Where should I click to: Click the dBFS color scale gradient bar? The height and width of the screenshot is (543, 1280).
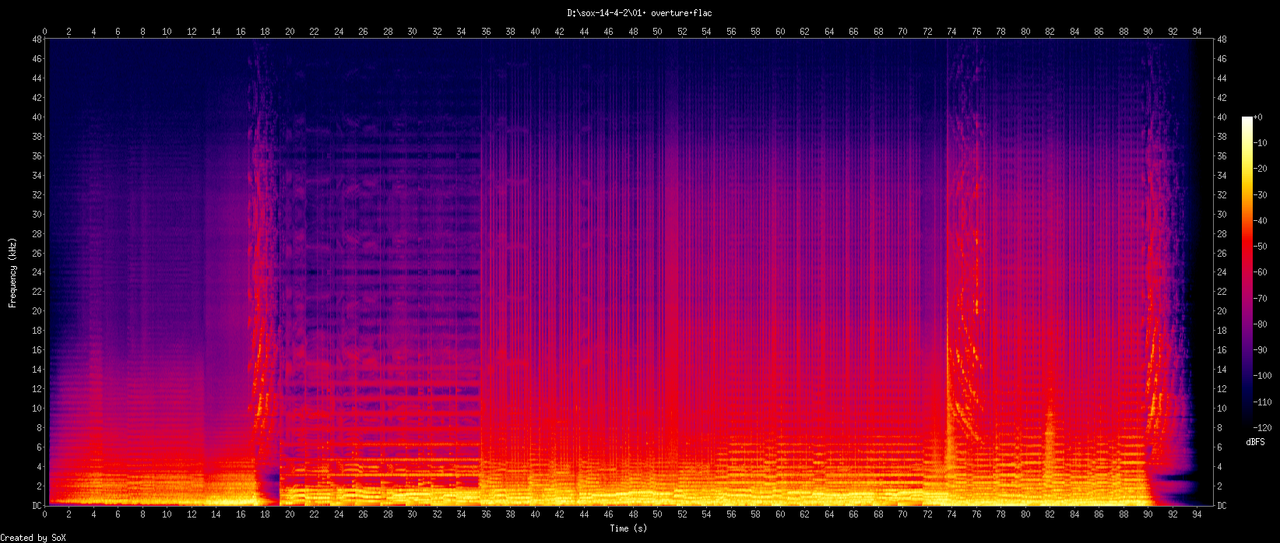(1247, 272)
